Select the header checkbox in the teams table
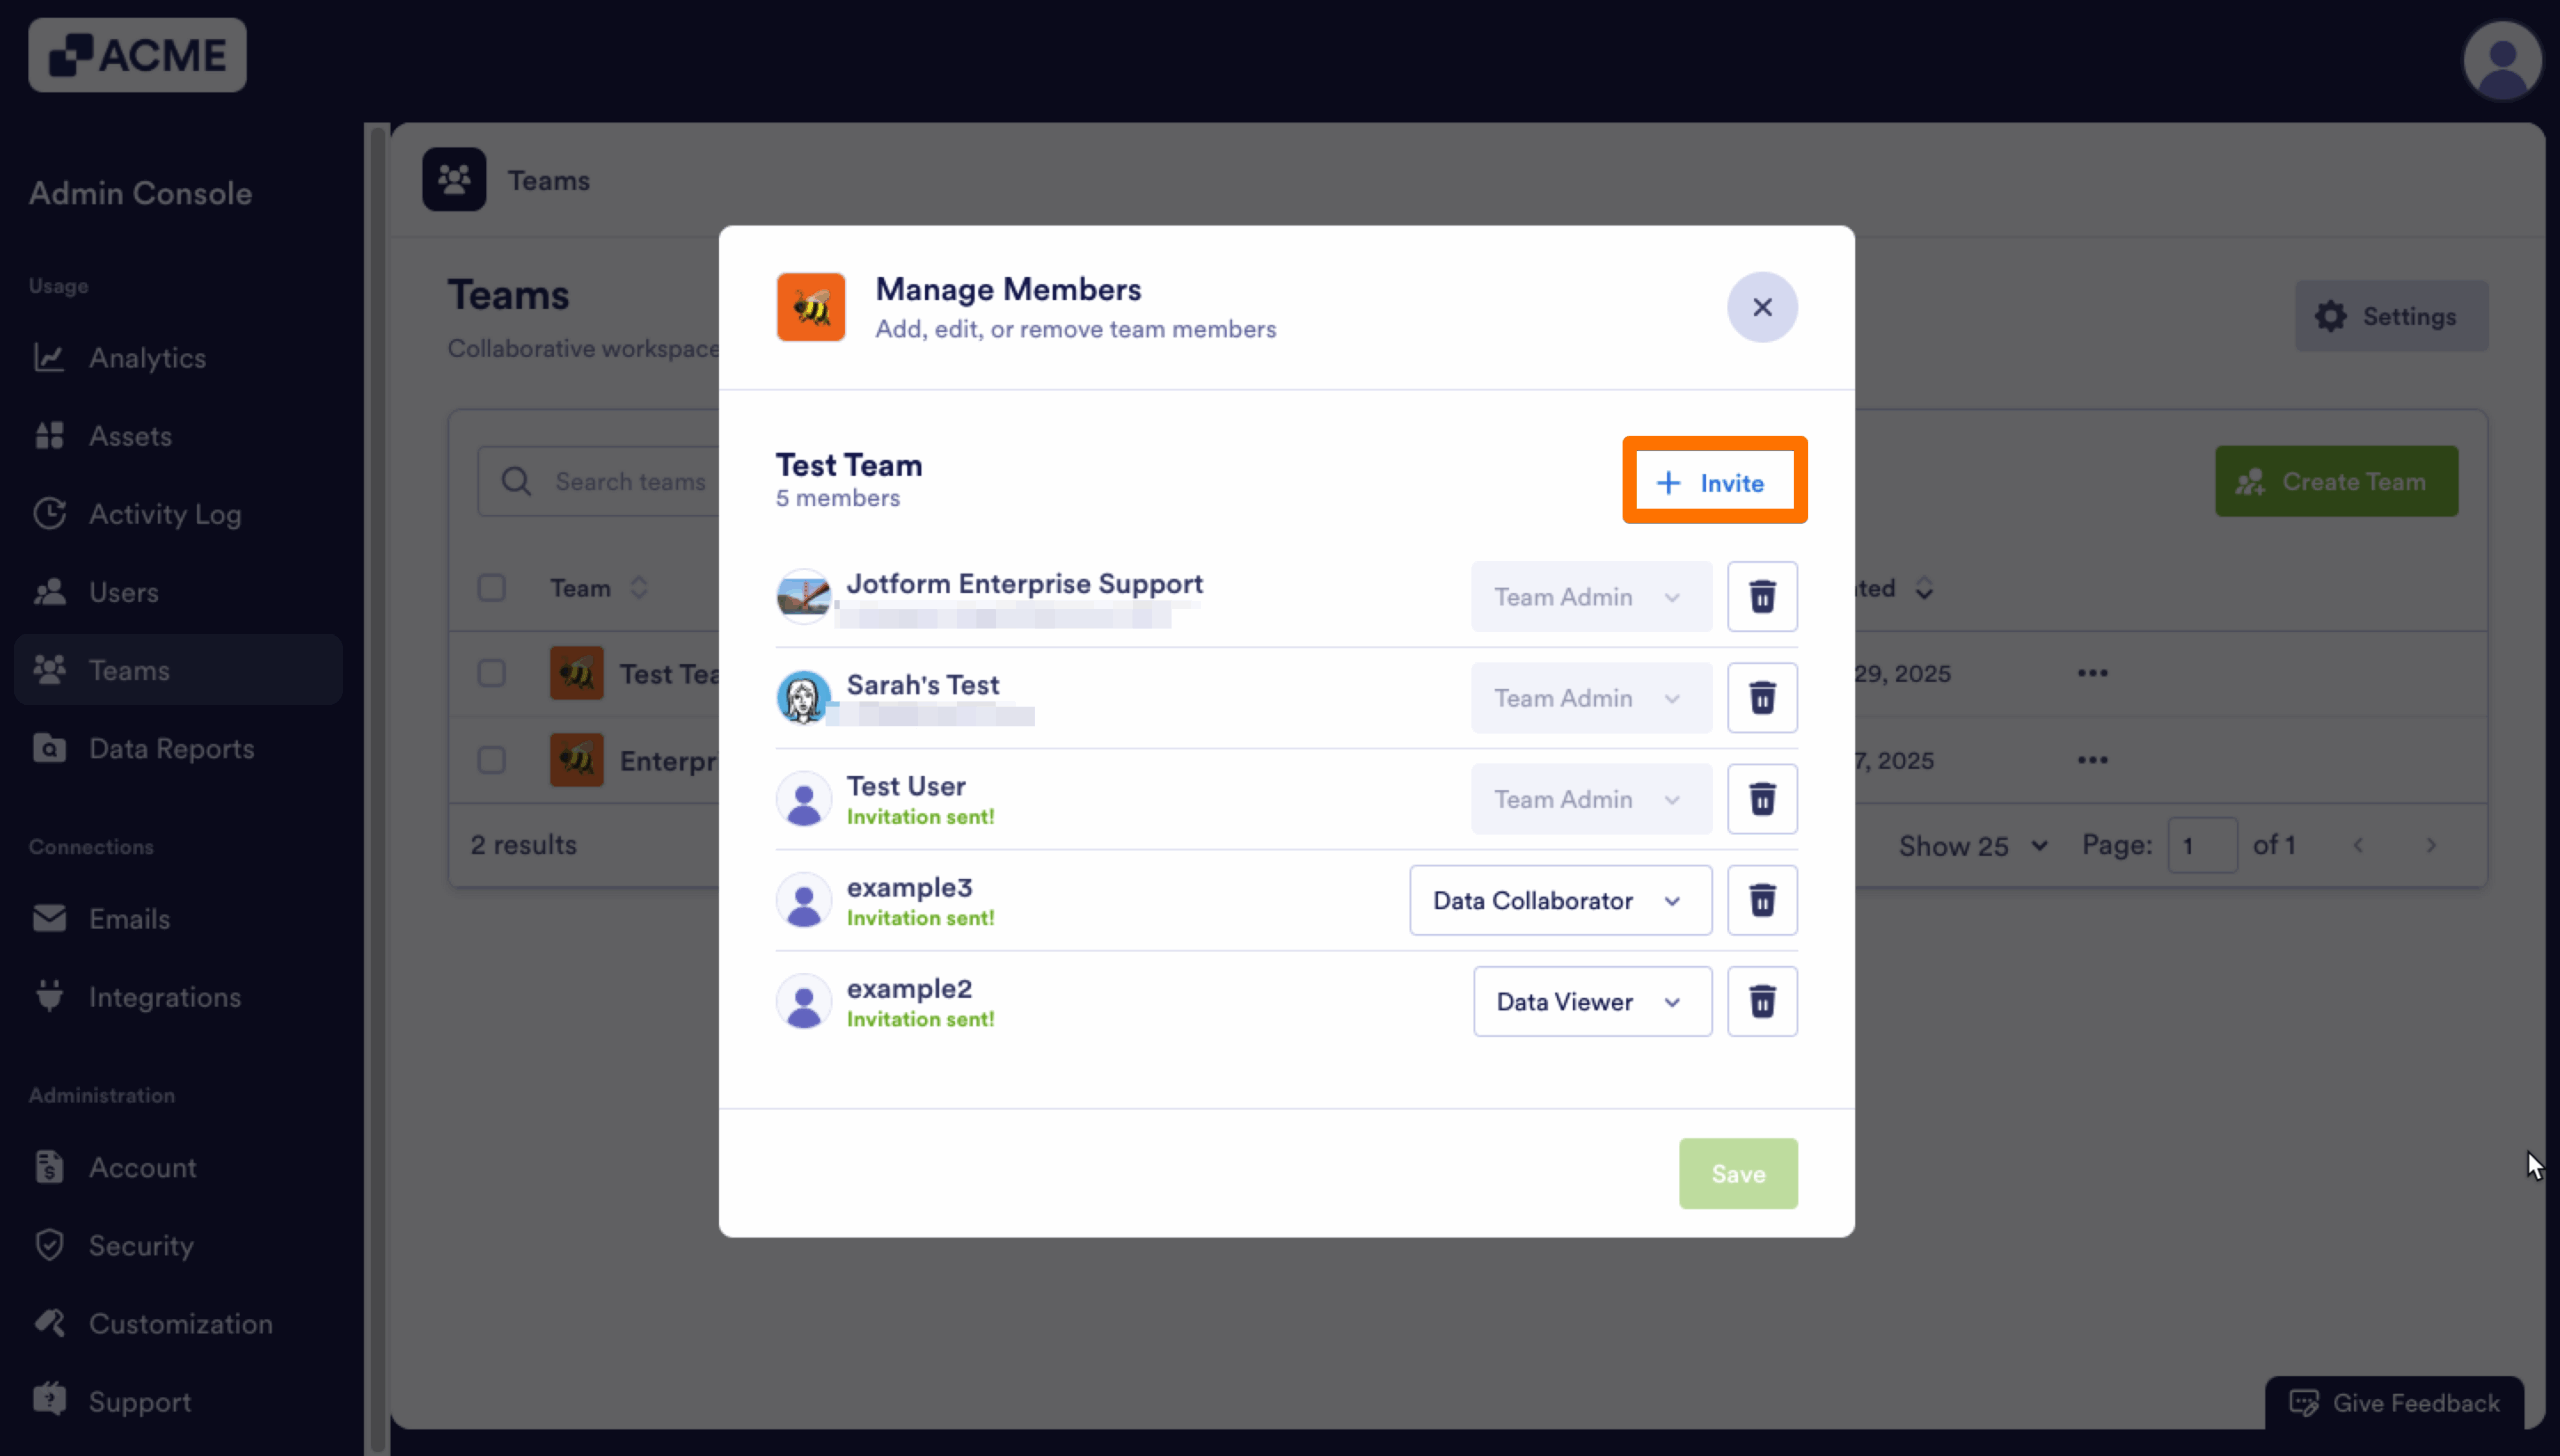 pos(492,588)
